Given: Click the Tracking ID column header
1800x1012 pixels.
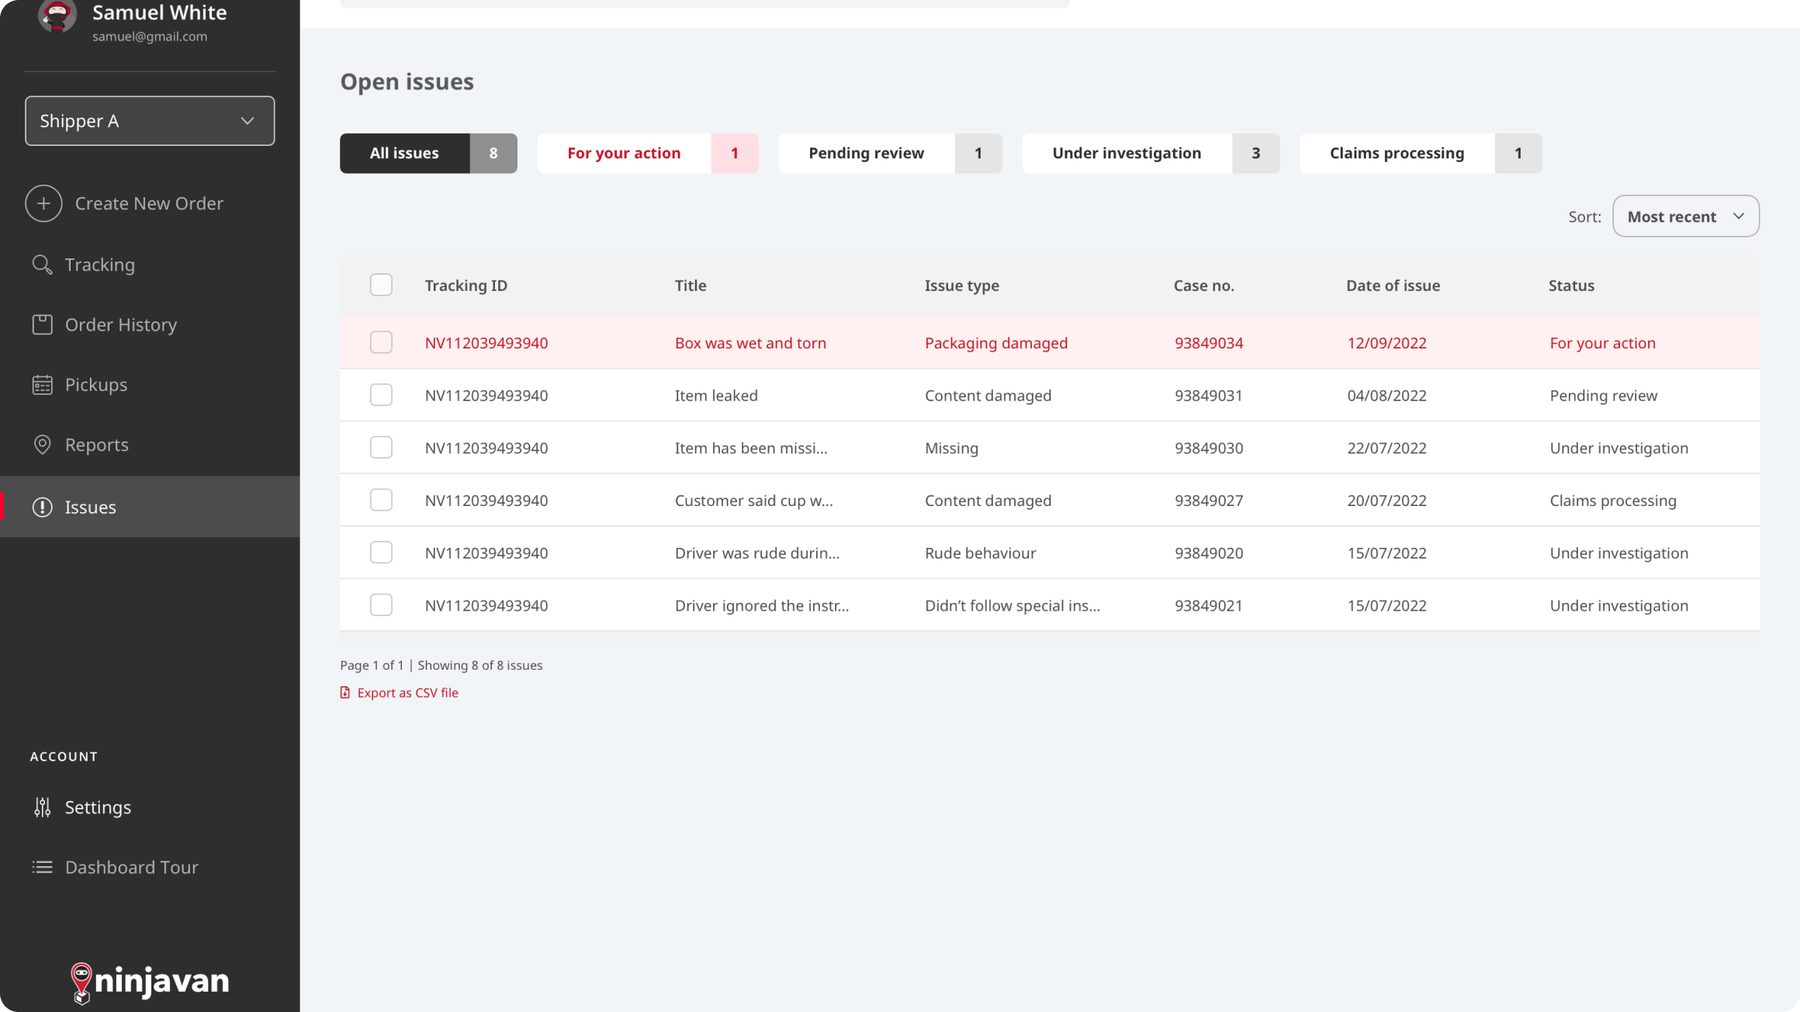Looking at the screenshot, I should 466,285.
